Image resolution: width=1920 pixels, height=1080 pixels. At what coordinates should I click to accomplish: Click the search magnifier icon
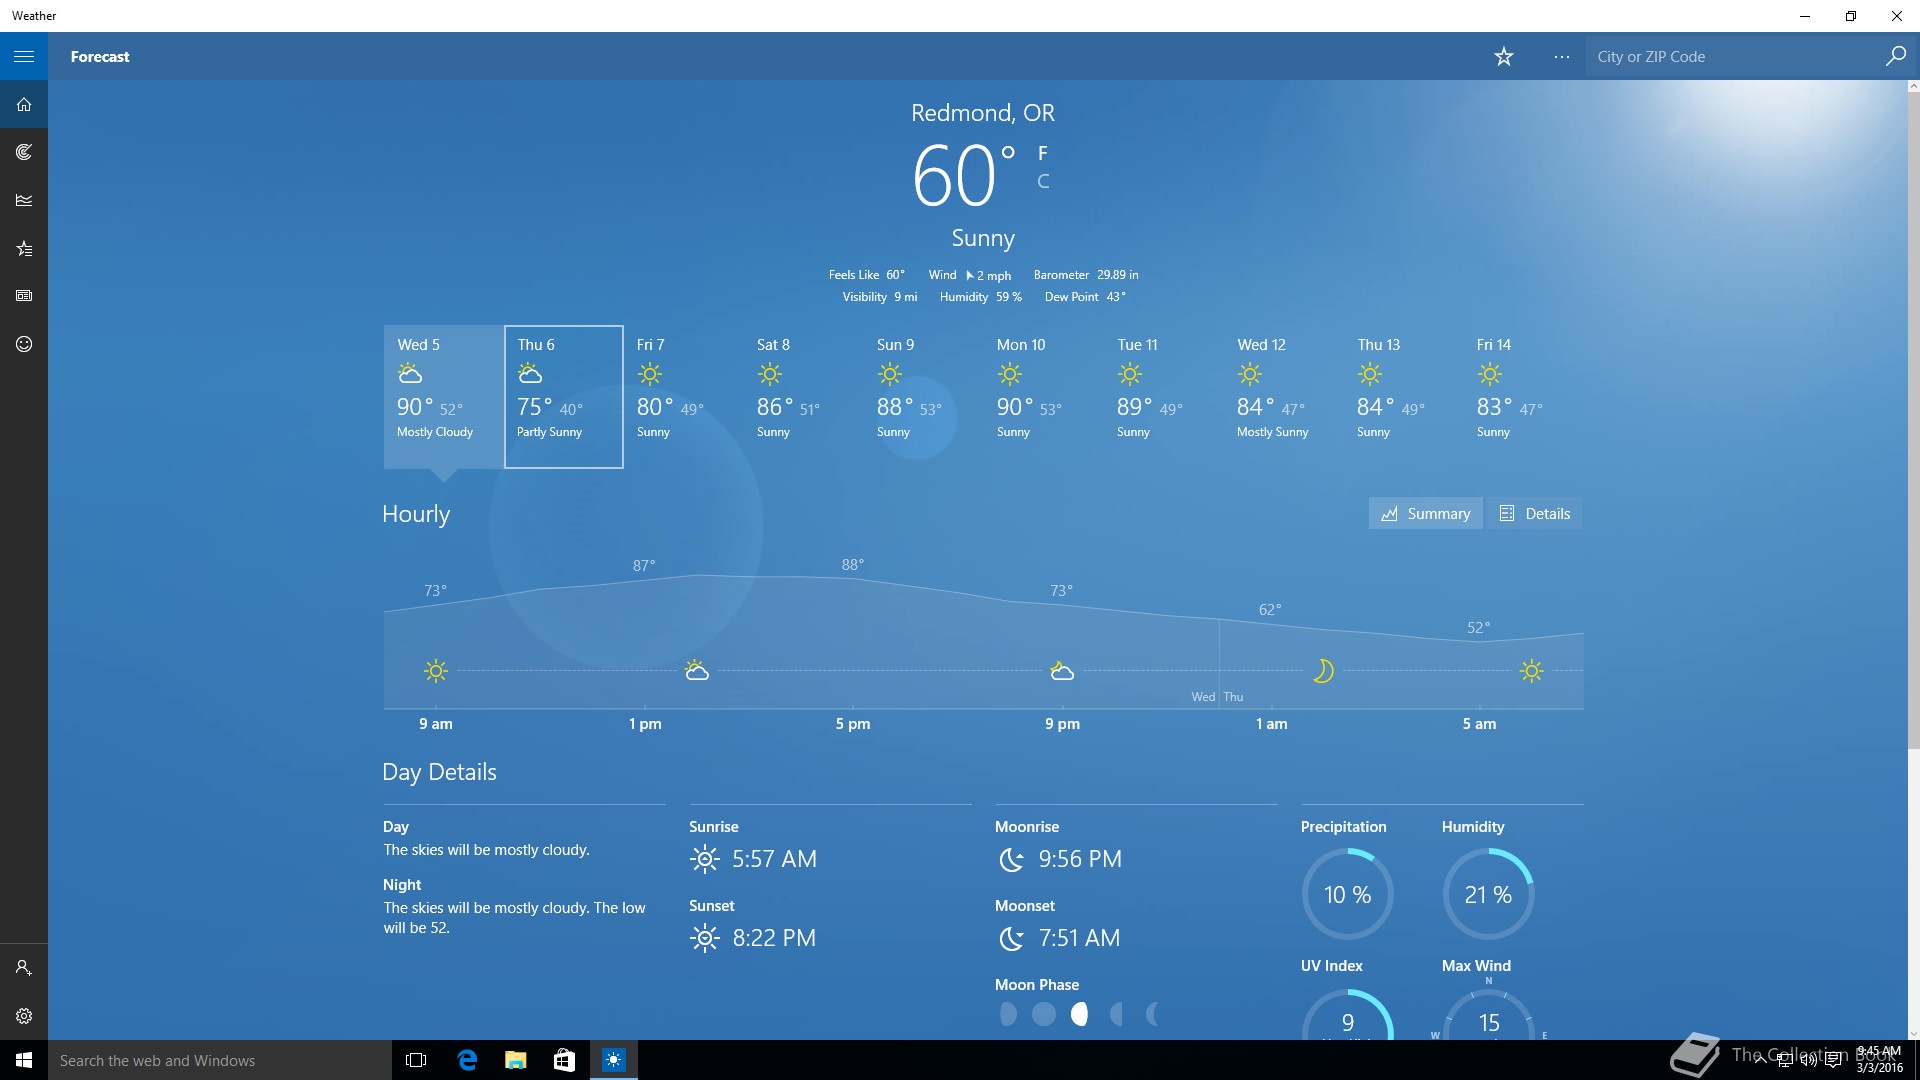point(1895,56)
